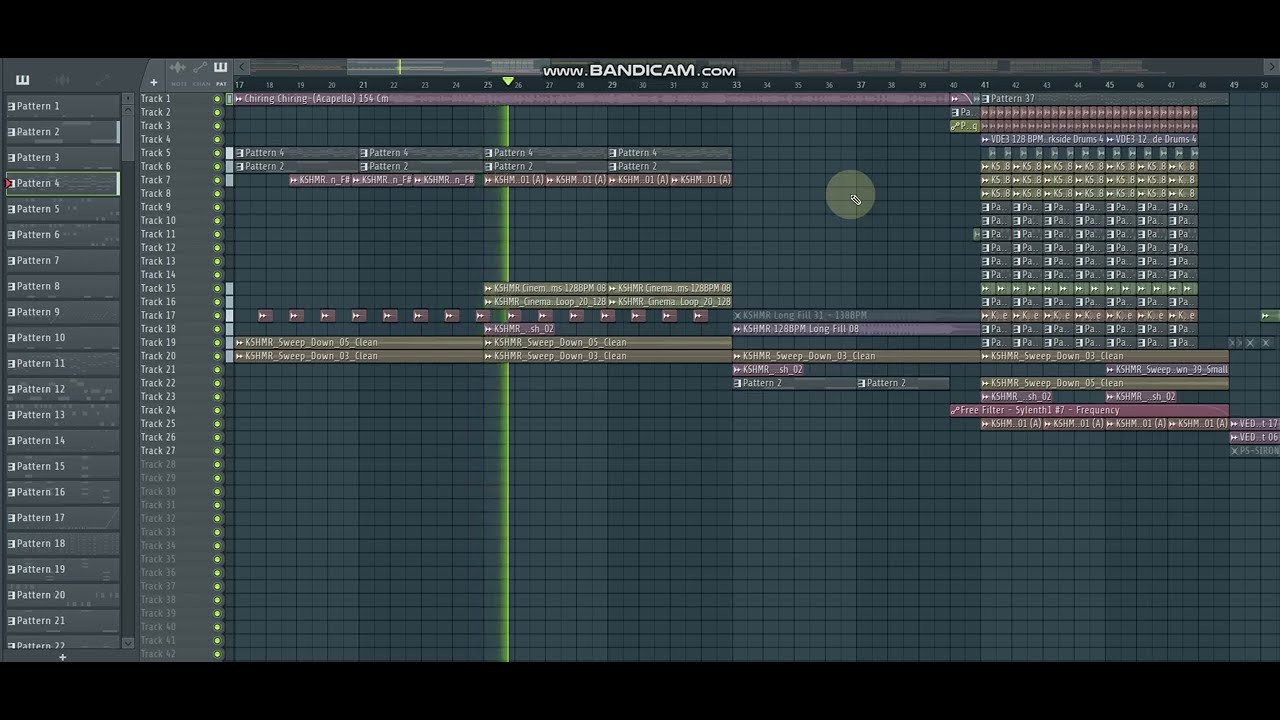This screenshot has width=1280, height=720.
Task: Mute Track 19 via its green indicator
Action: pos(217,342)
